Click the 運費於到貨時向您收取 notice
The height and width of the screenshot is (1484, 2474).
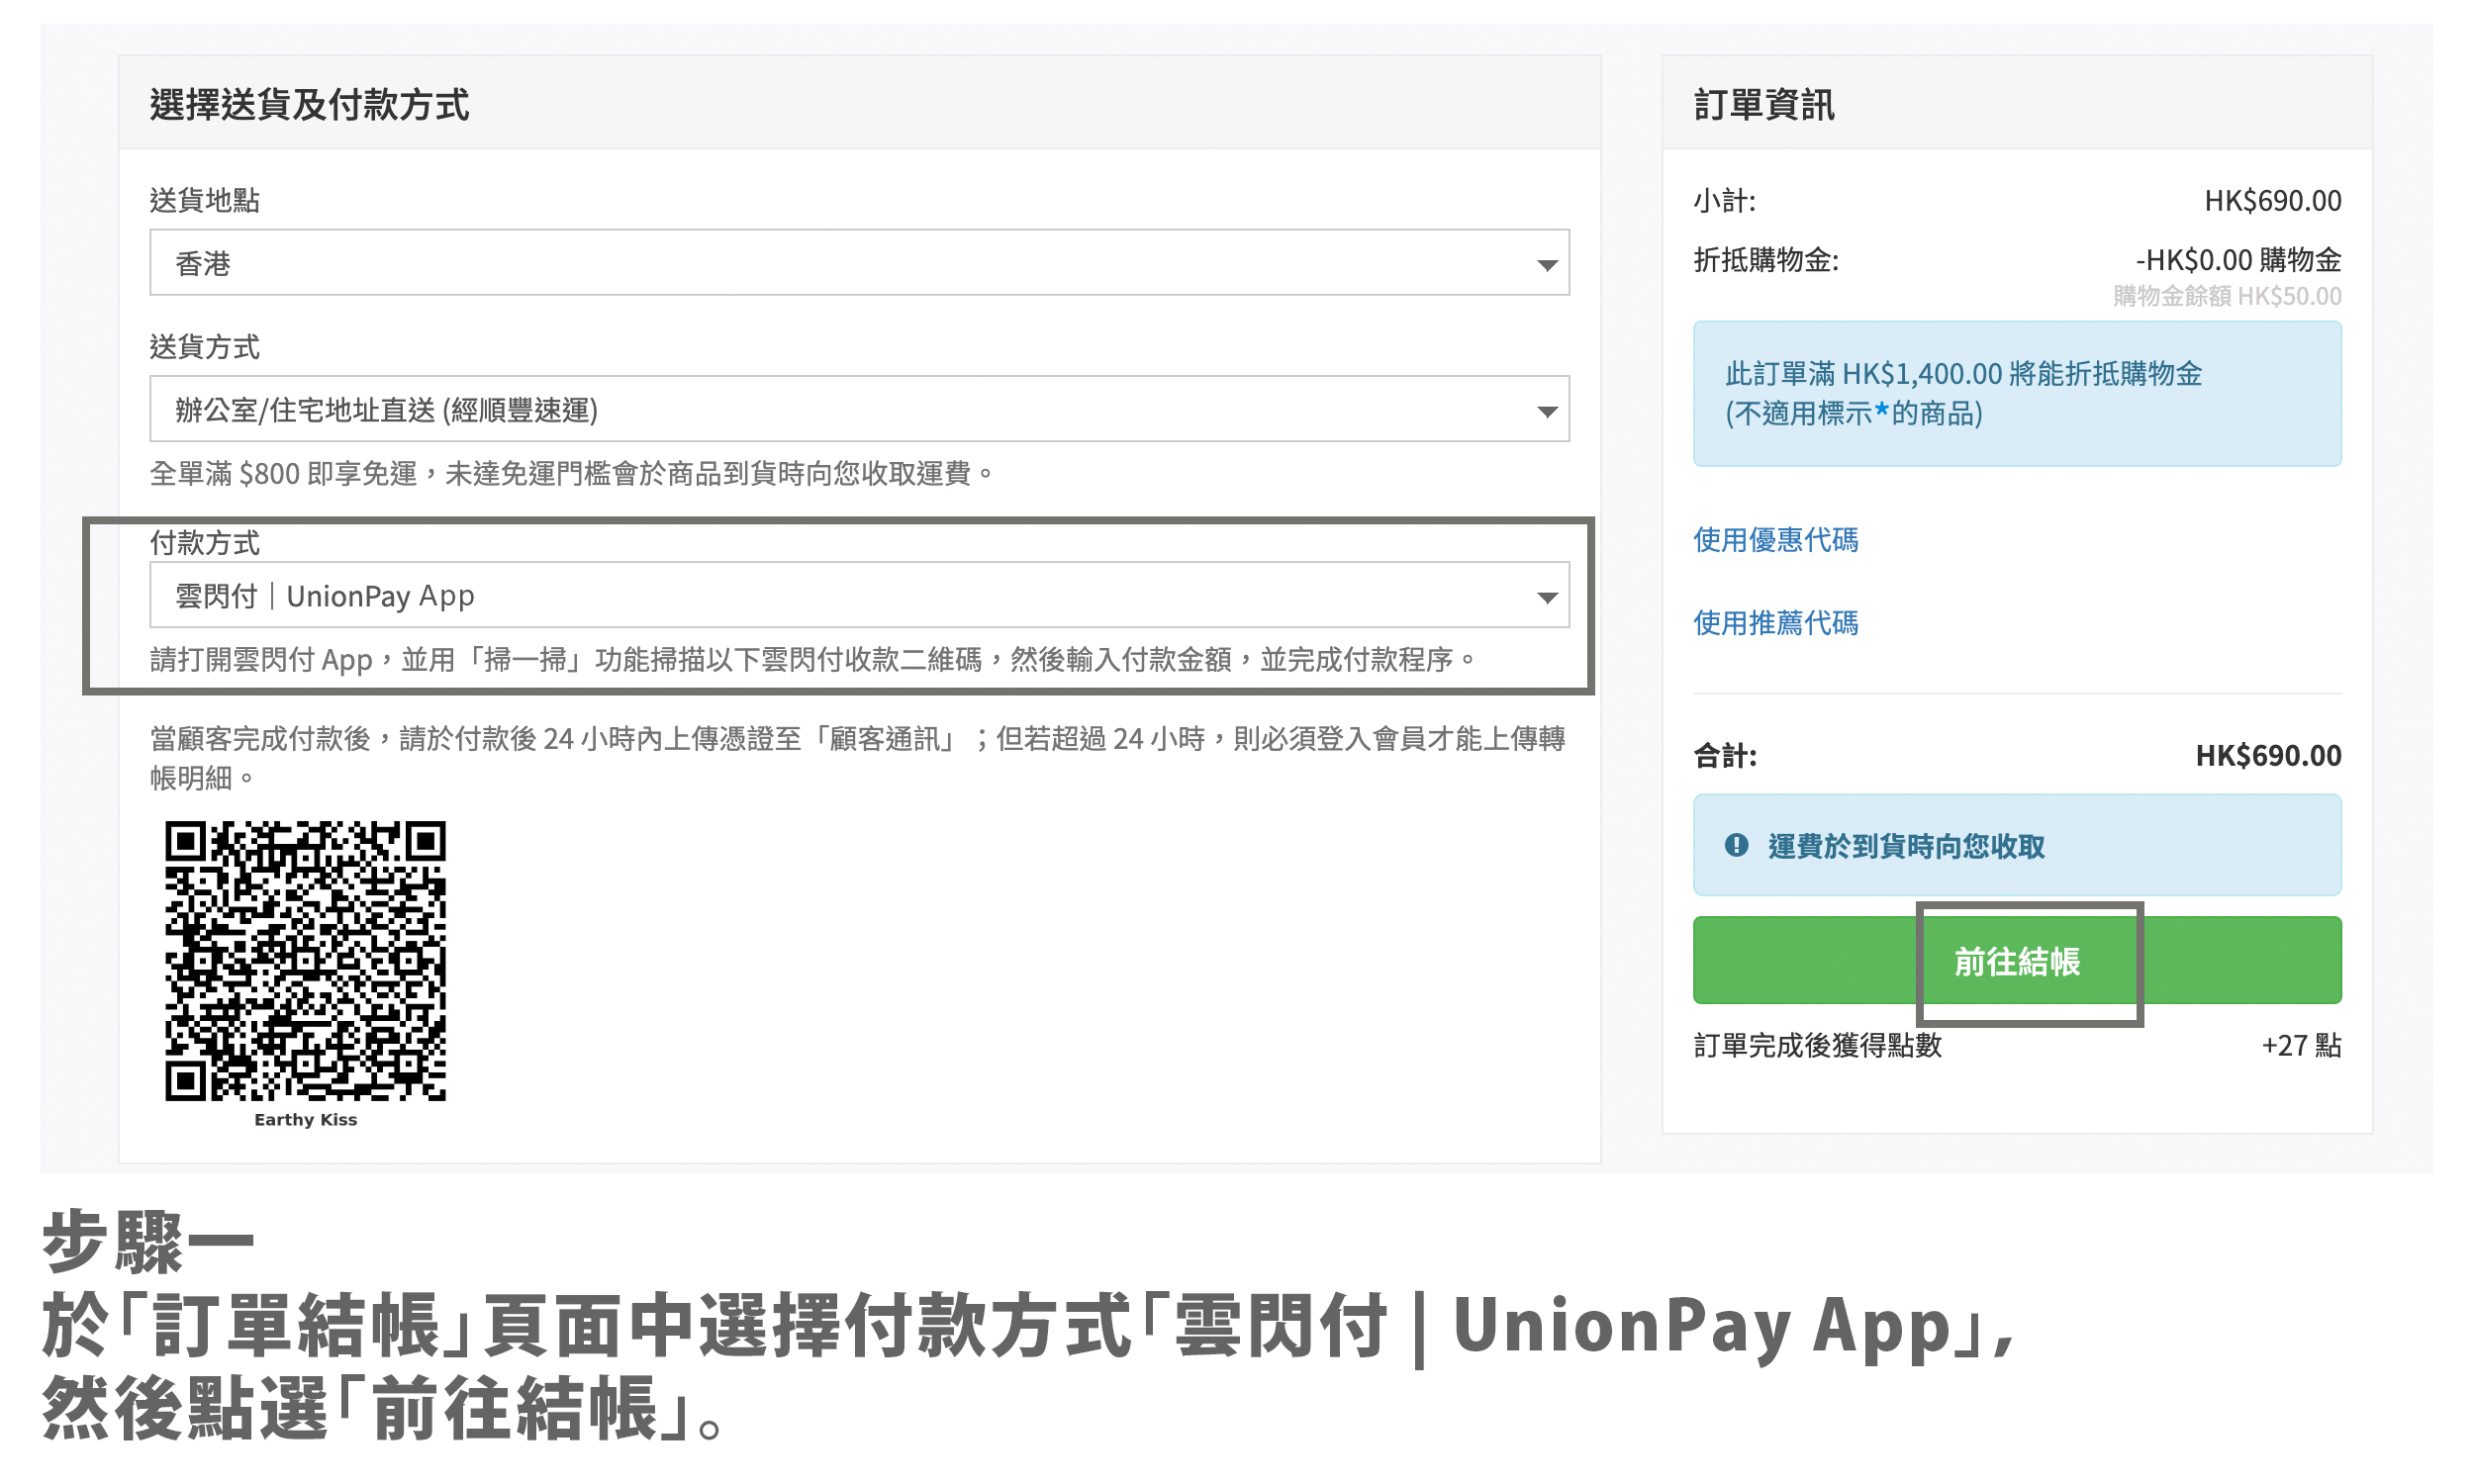(1905, 846)
